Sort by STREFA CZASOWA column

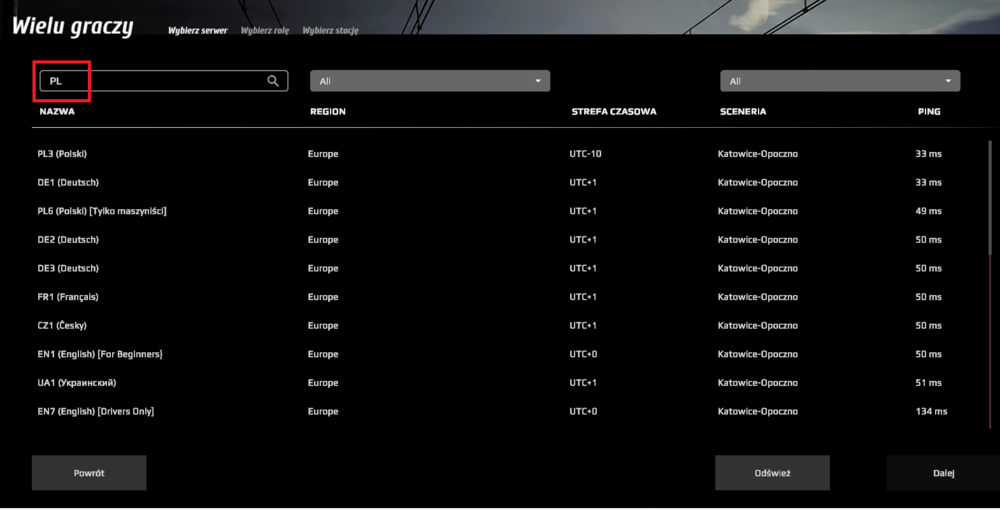pos(614,112)
